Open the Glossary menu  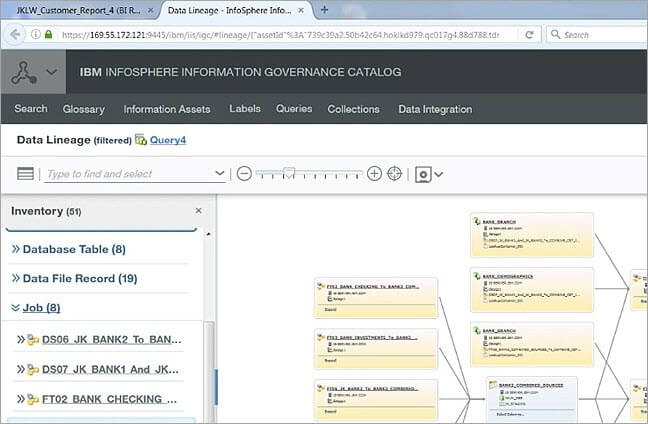tap(83, 109)
